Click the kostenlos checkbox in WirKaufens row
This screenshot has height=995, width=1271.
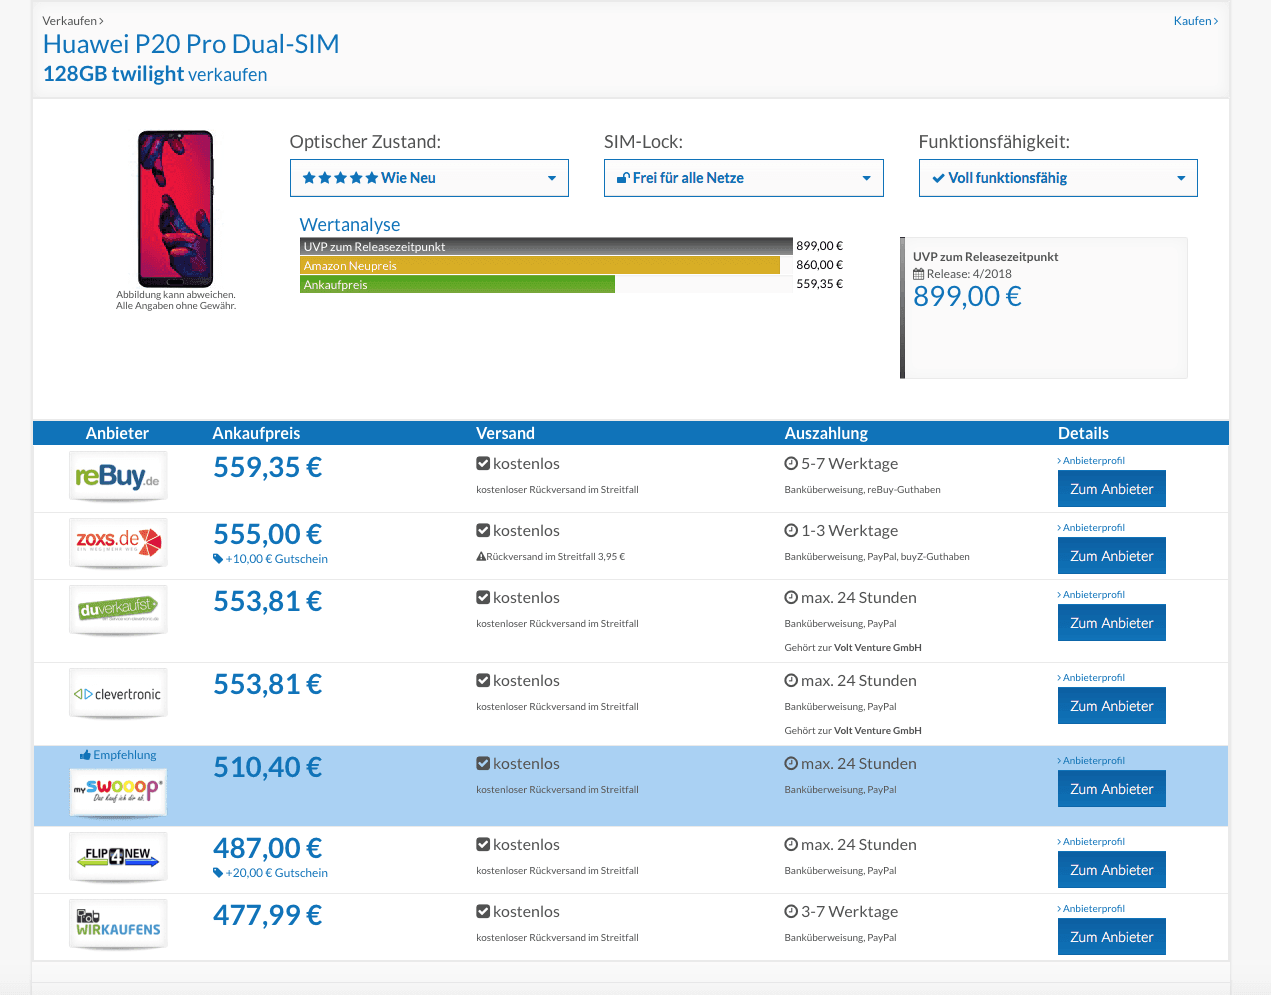pos(483,912)
